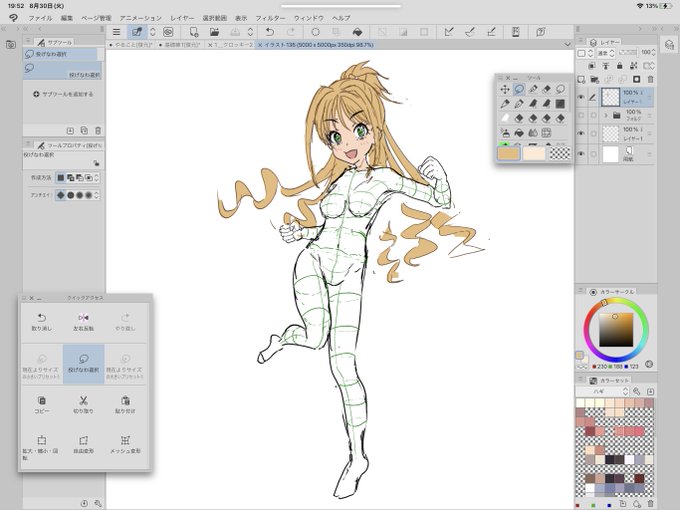
Task: Open the blend mode 通常 dropdown
Action: pos(606,53)
